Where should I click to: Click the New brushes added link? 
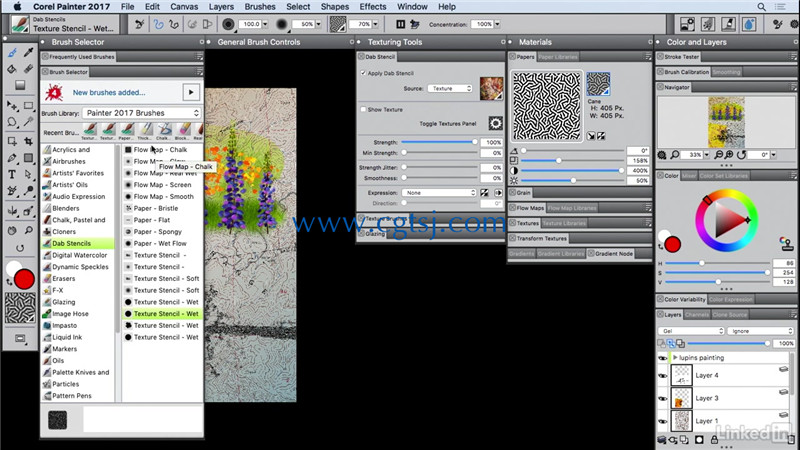109,92
